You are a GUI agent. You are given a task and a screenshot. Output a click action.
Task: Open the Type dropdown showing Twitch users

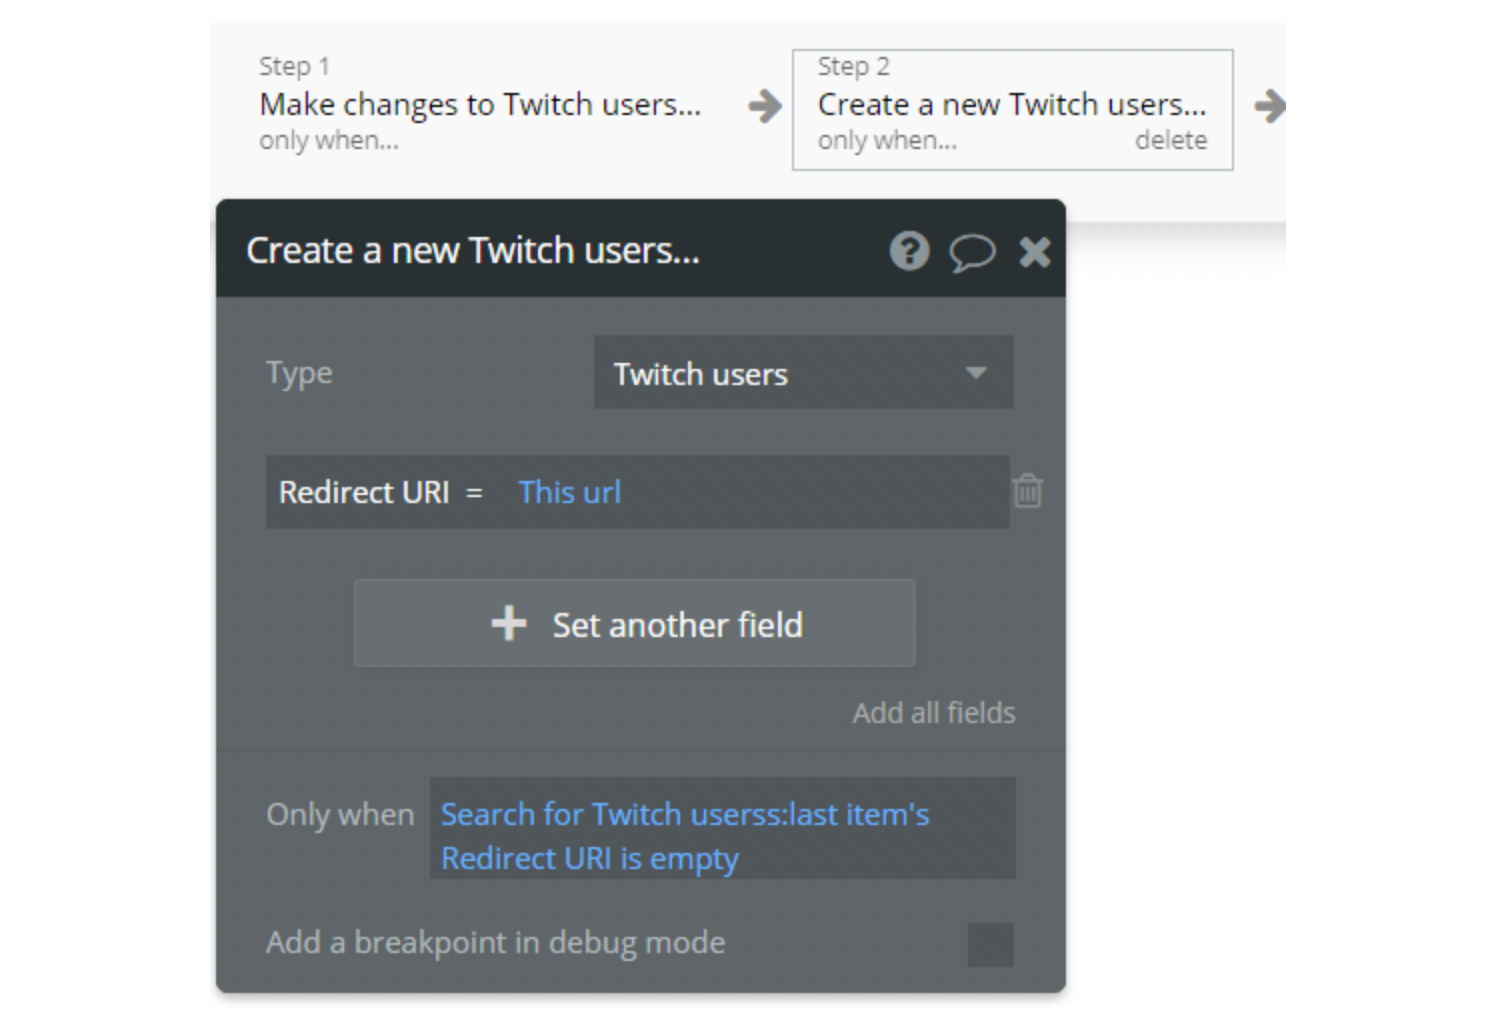tap(803, 373)
